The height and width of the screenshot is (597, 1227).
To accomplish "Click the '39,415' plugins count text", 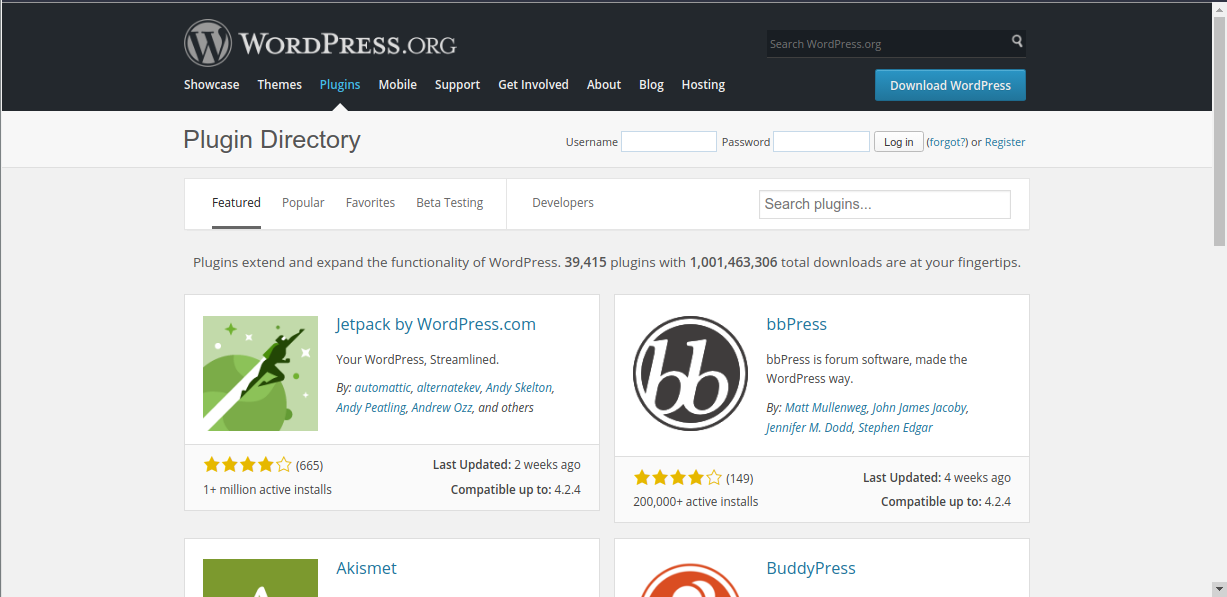I will pyautogui.click(x=586, y=263).
